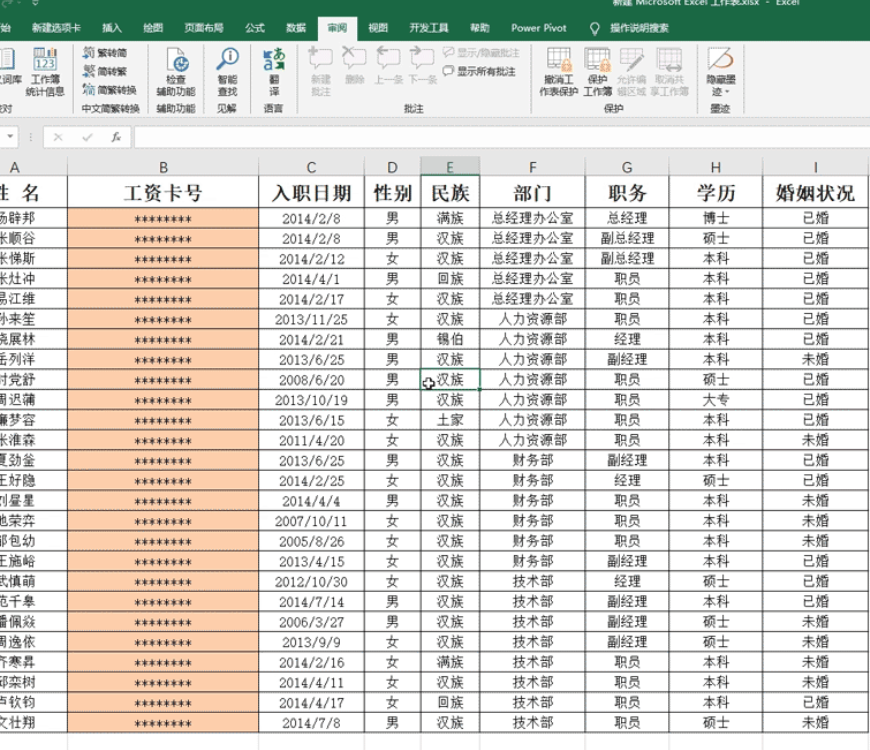Viewport: 870px width, 750px height.
Task: Open the 视图 (View) tab
Action: [x=378, y=28]
